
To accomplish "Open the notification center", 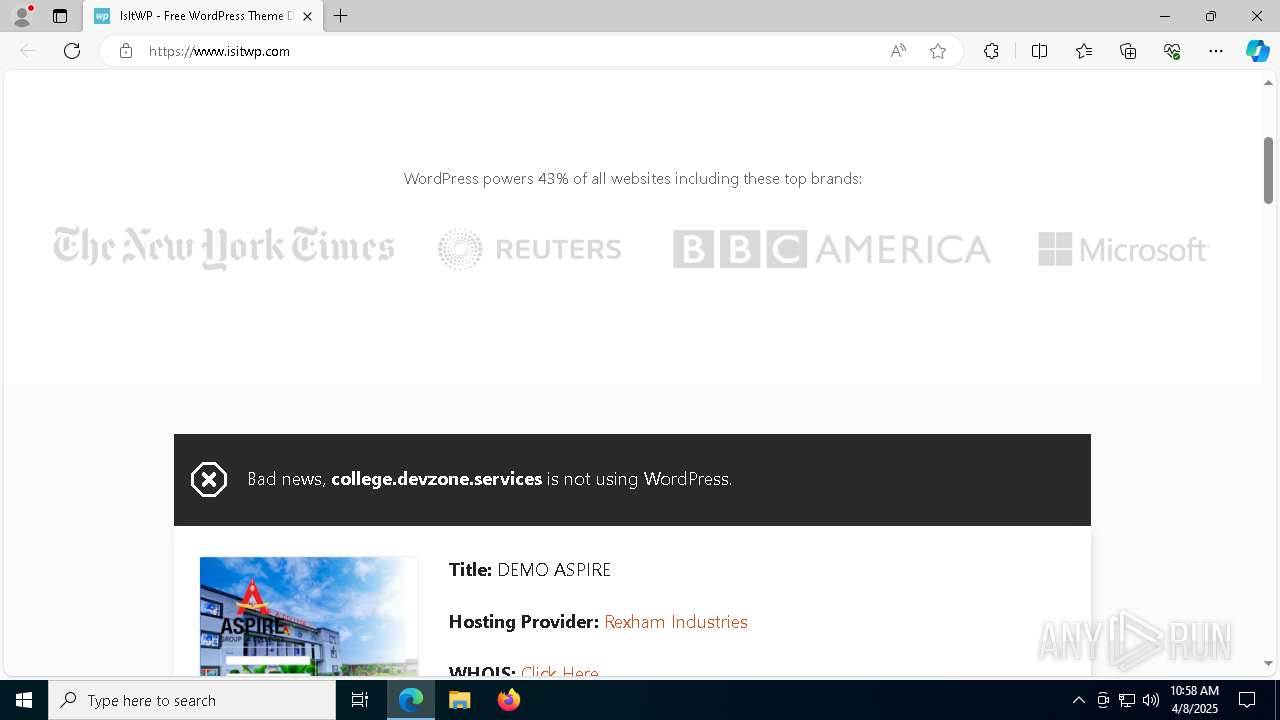I will tap(1247, 700).
